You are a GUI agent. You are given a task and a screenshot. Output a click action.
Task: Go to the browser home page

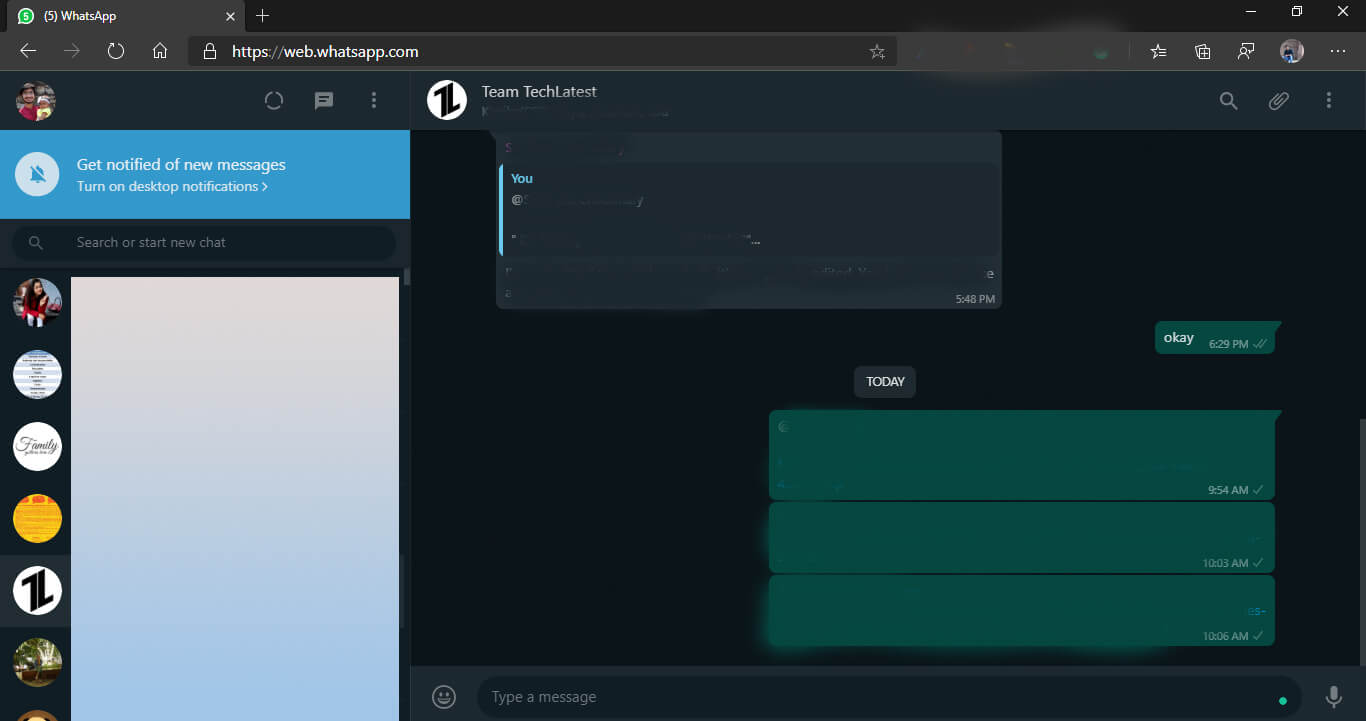point(160,51)
